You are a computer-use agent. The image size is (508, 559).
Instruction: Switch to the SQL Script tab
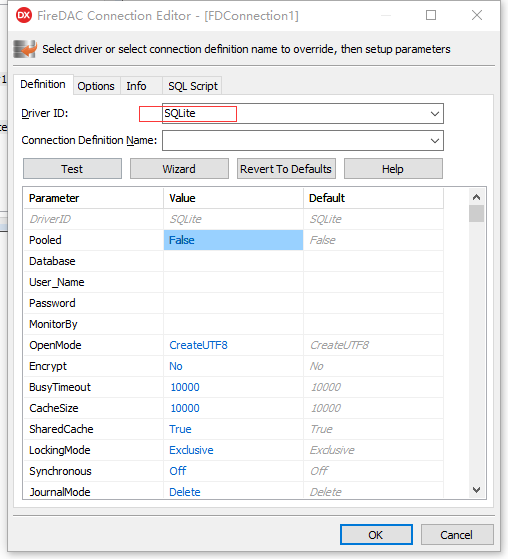[193, 86]
